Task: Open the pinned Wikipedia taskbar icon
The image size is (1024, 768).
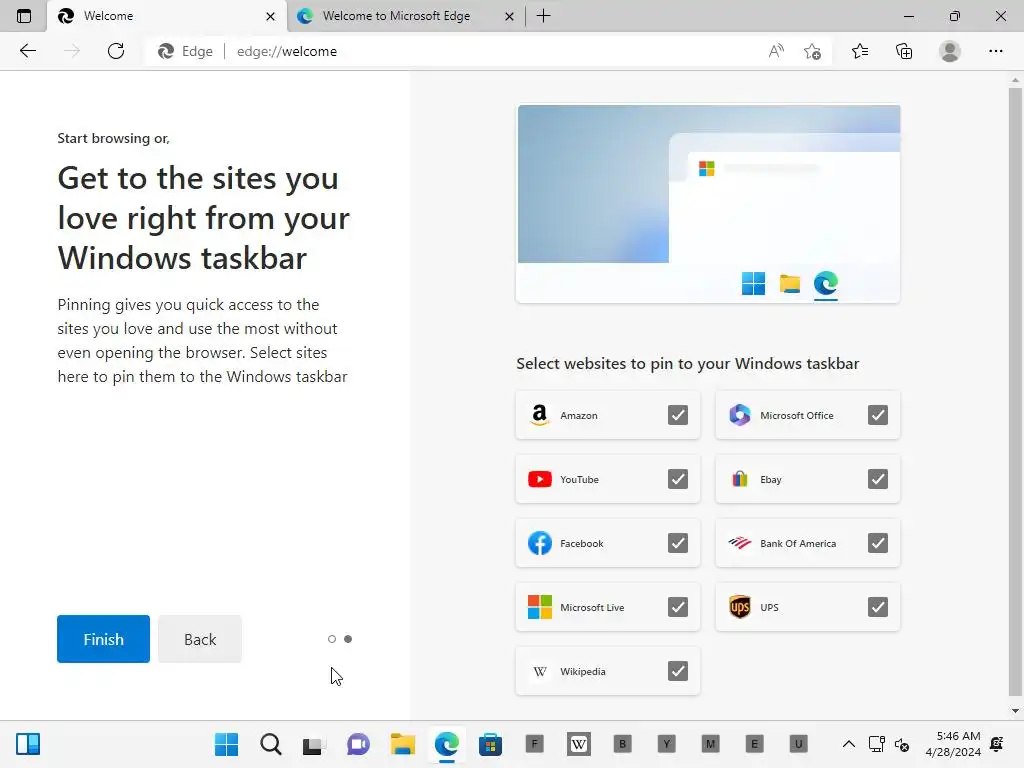Action: [x=579, y=744]
